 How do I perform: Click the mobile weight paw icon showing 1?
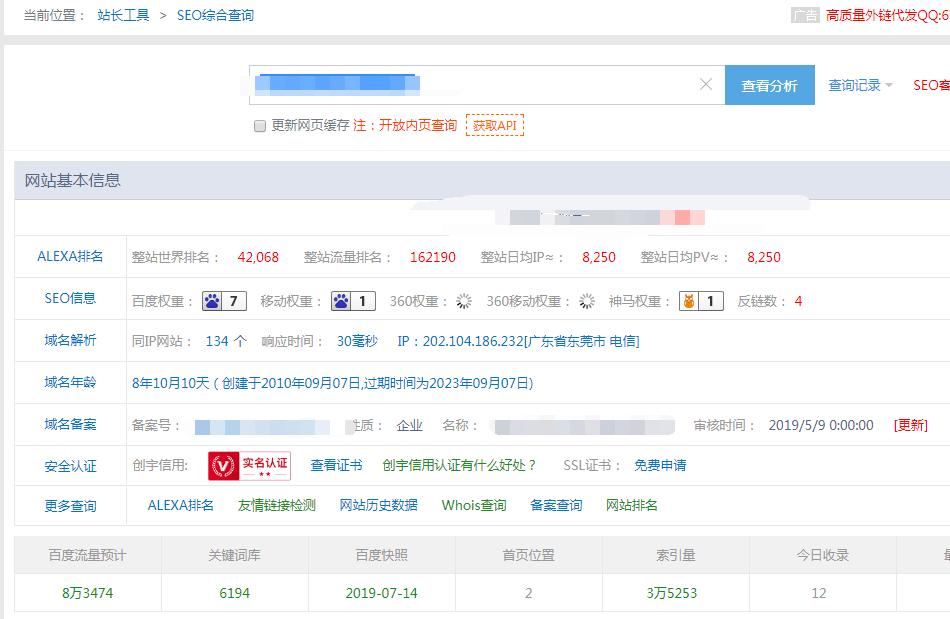(x=343, y=300)
